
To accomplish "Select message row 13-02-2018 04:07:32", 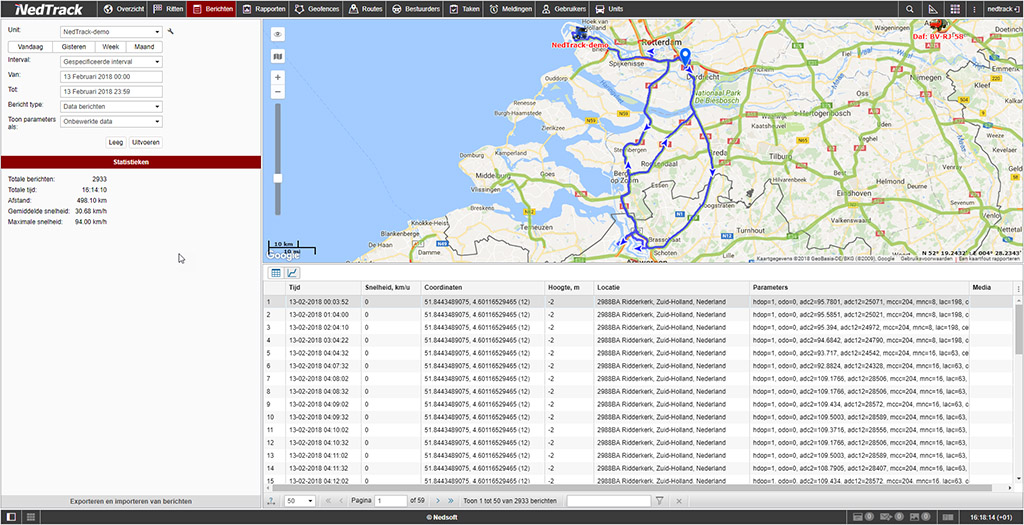I will [638, 366].
